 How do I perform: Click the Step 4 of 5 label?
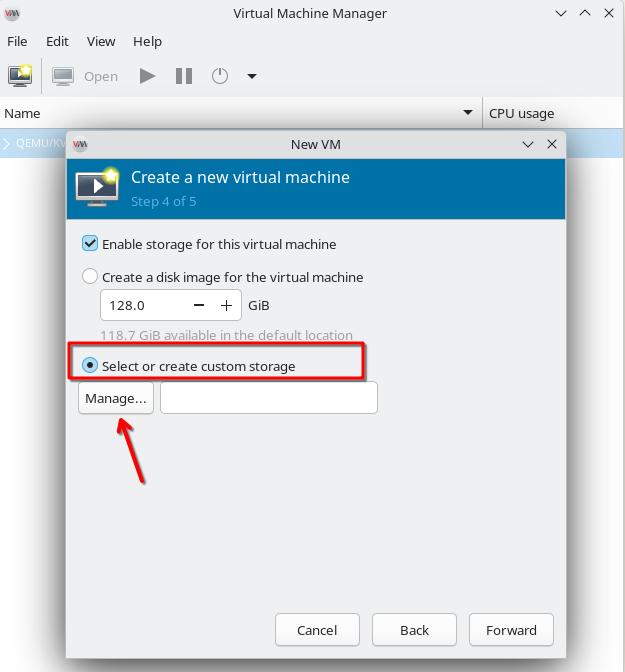click(164, 201)
